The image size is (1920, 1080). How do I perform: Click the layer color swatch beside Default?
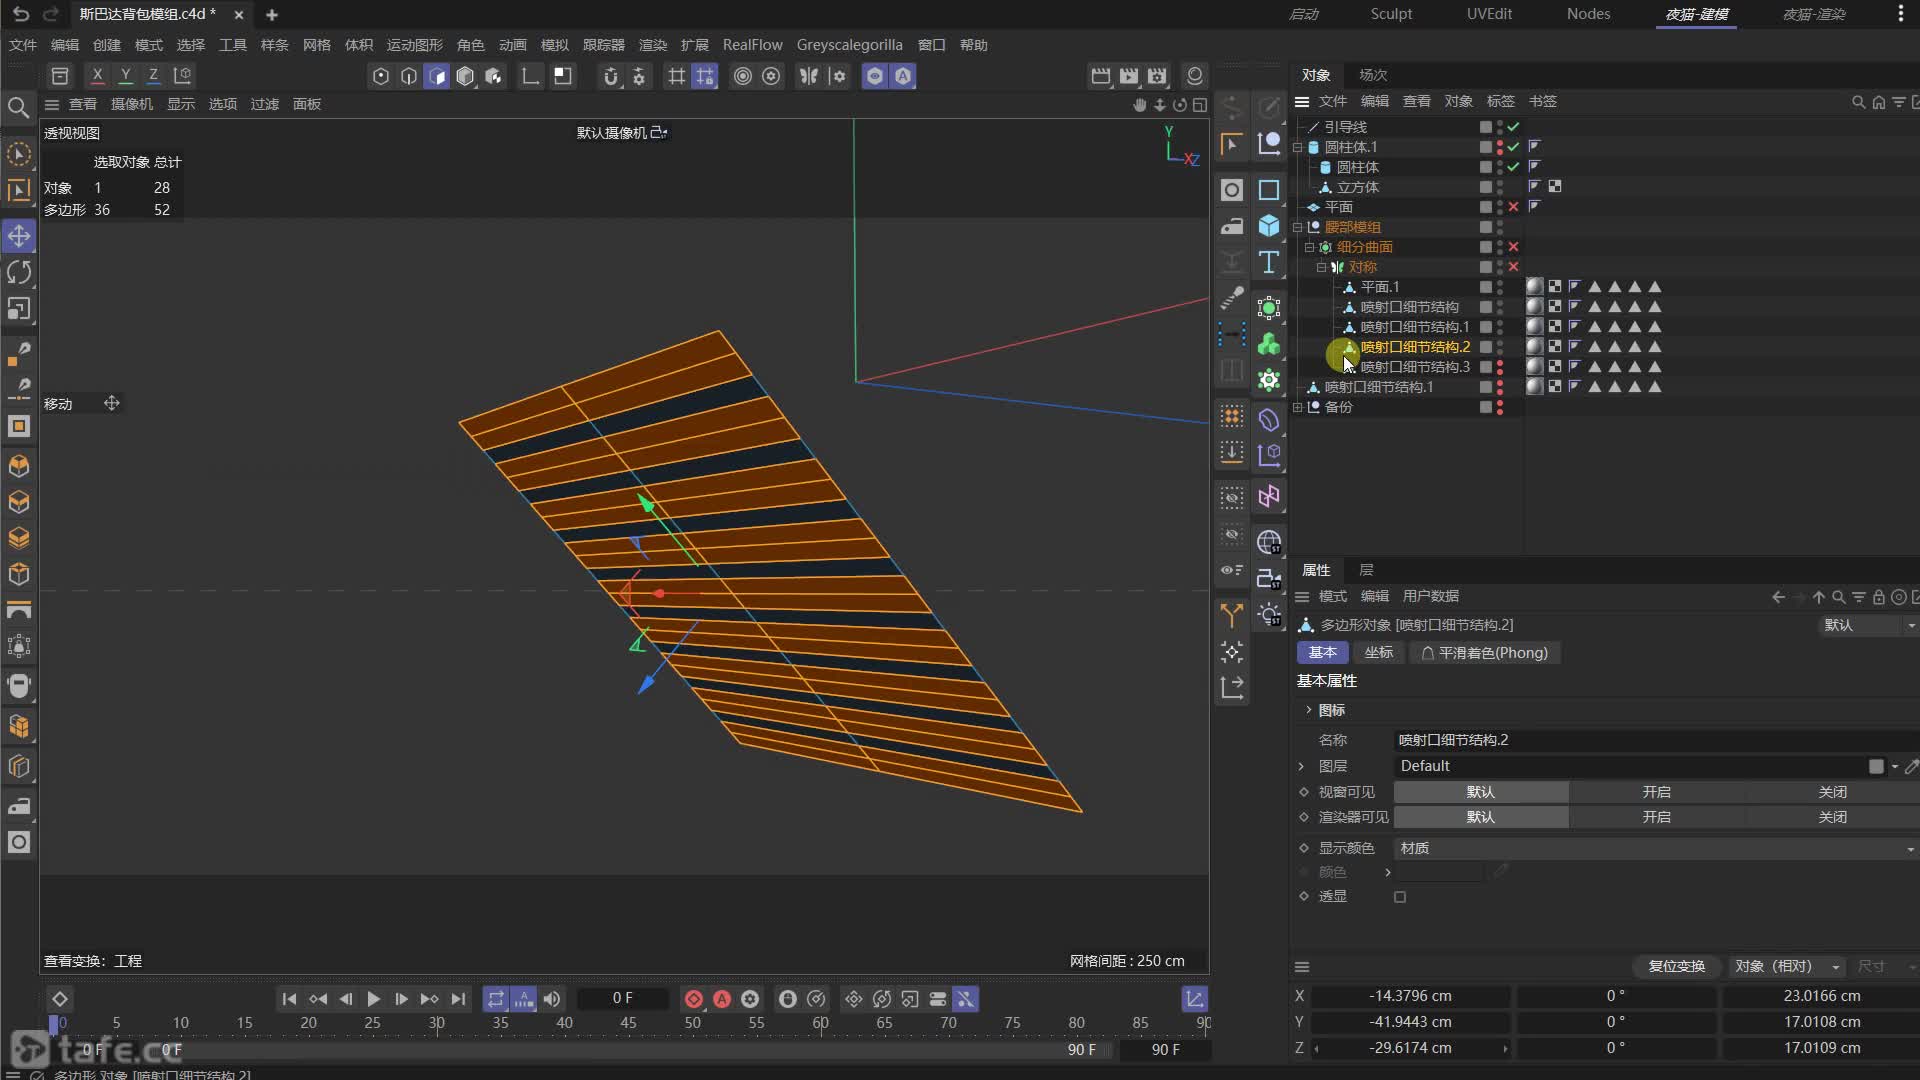pyautogui.click(x=1876, y=767)
